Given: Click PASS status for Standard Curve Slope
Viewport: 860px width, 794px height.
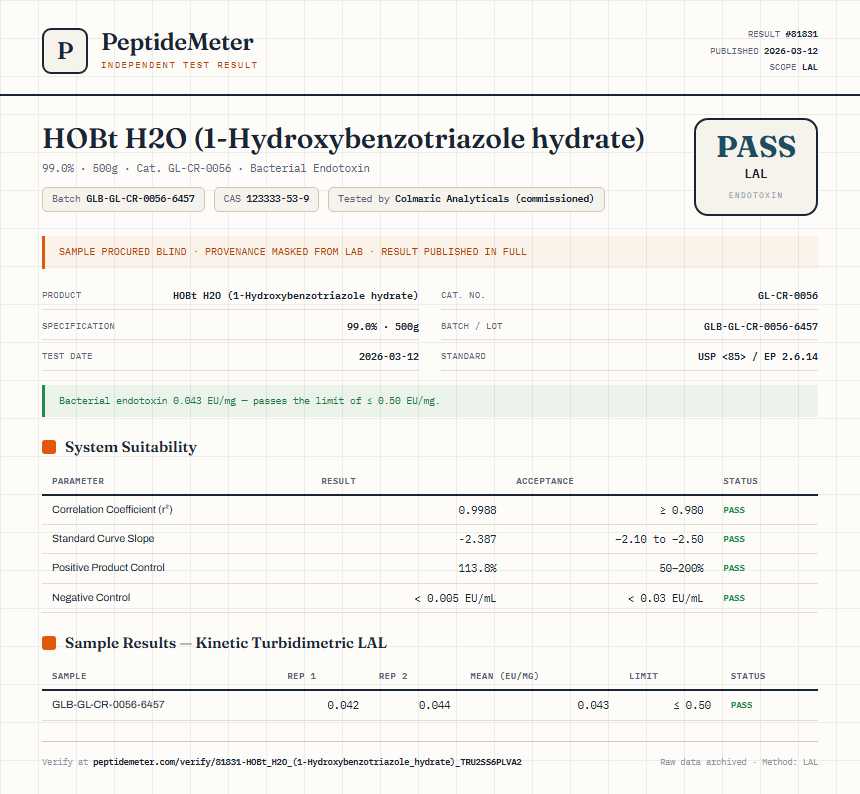Looking at the screenshot, I should tap(734, 539).
